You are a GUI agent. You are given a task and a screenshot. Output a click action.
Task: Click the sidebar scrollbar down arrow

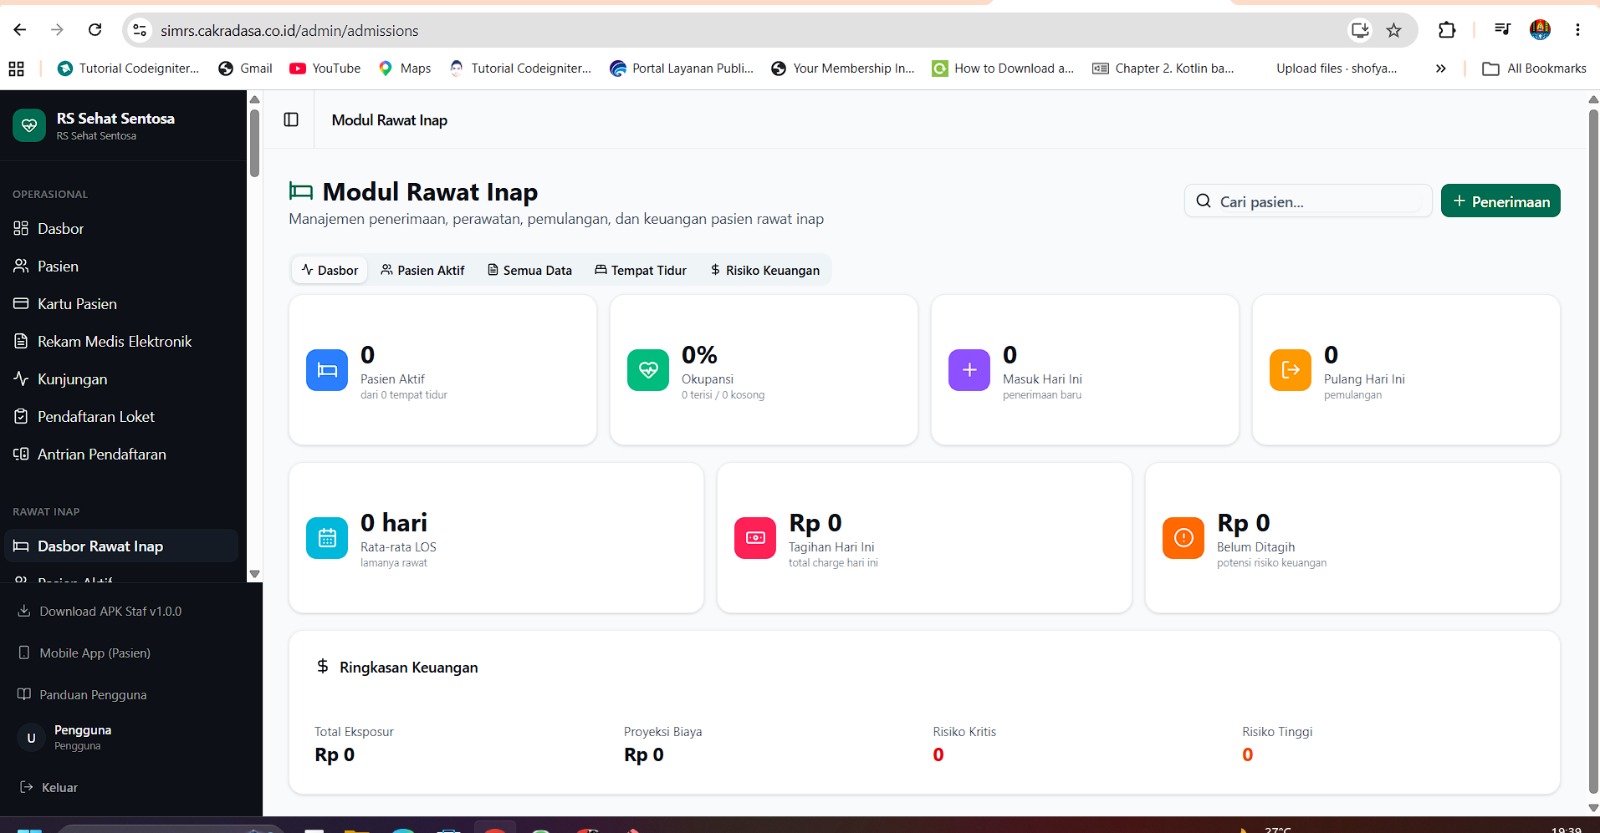254,574
